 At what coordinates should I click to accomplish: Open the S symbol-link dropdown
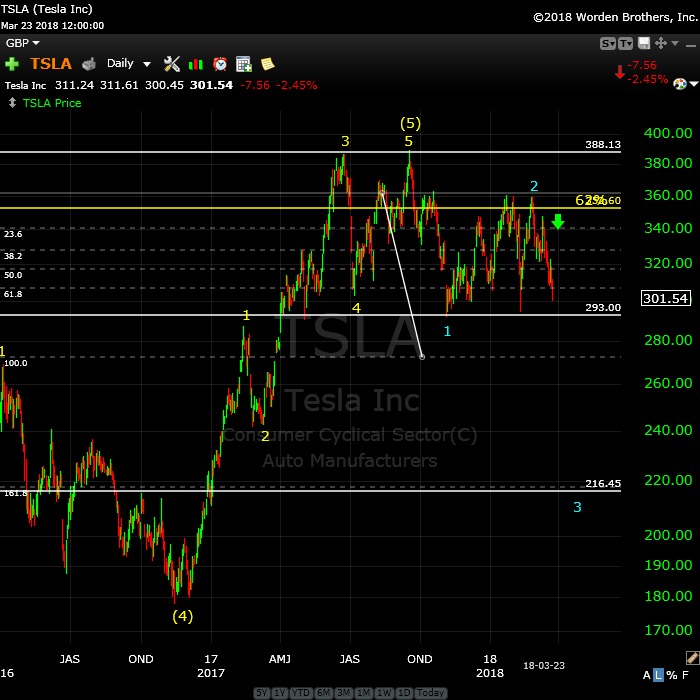pyautogui.click(x=608, y=43)
